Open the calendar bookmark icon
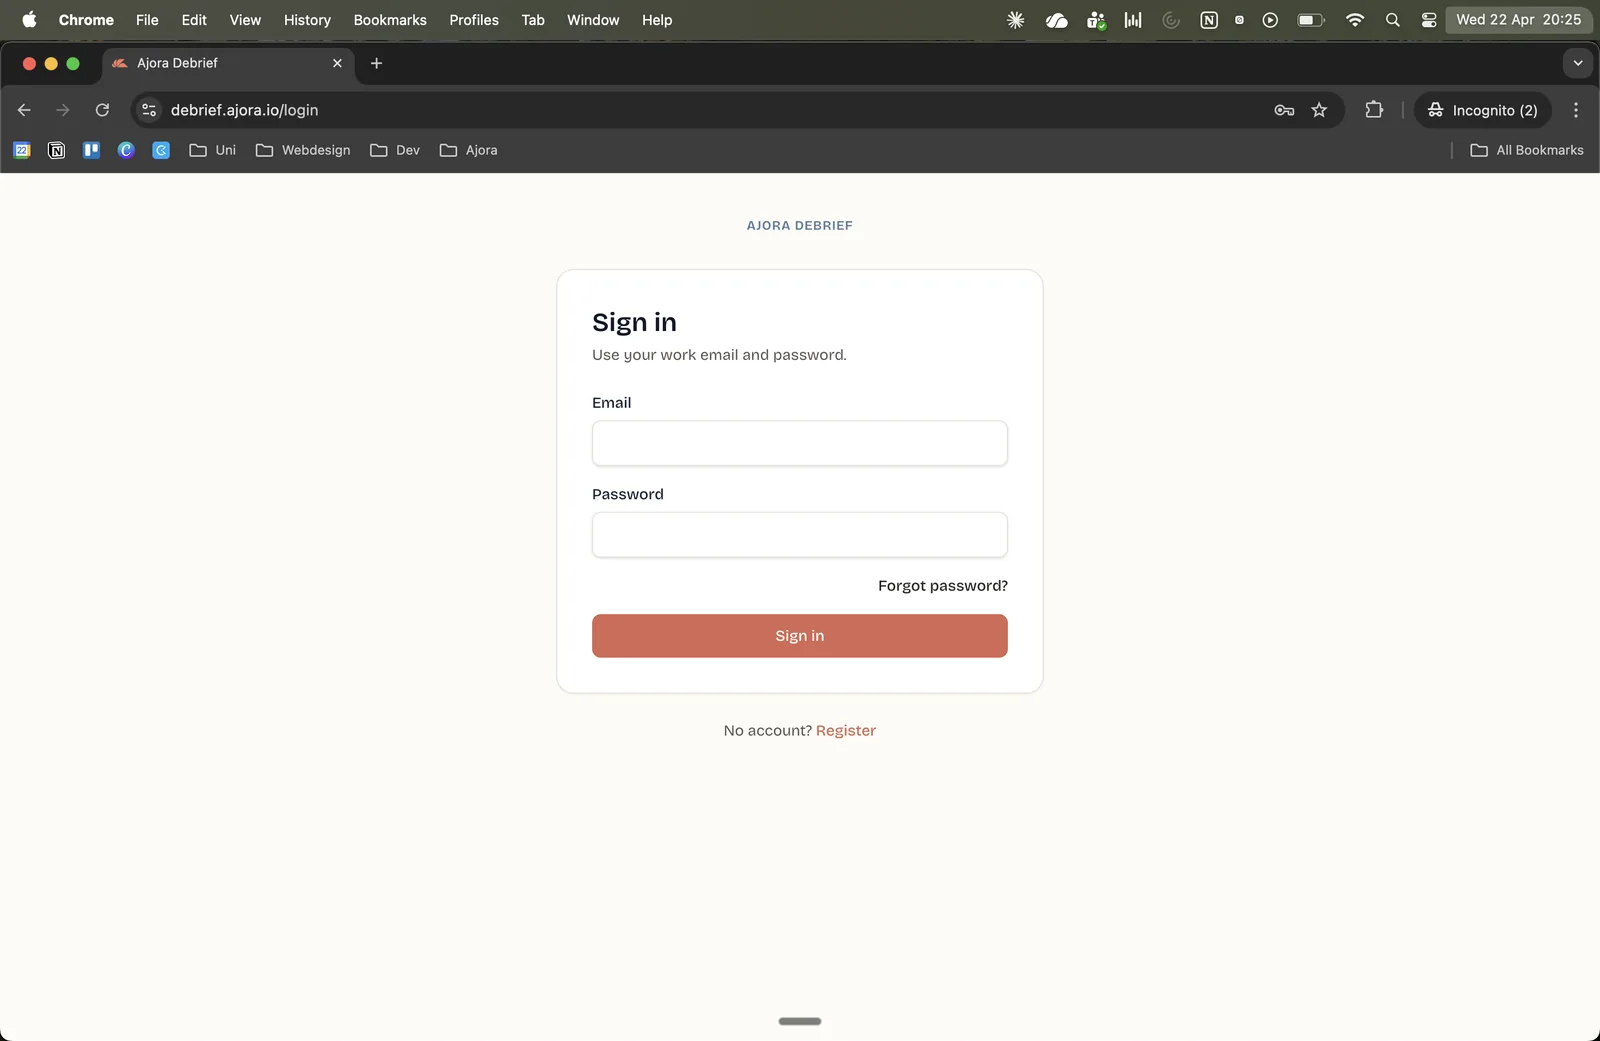This screenshot has height=1041, width=1600. pyautogui.click(x=22, y=150)
